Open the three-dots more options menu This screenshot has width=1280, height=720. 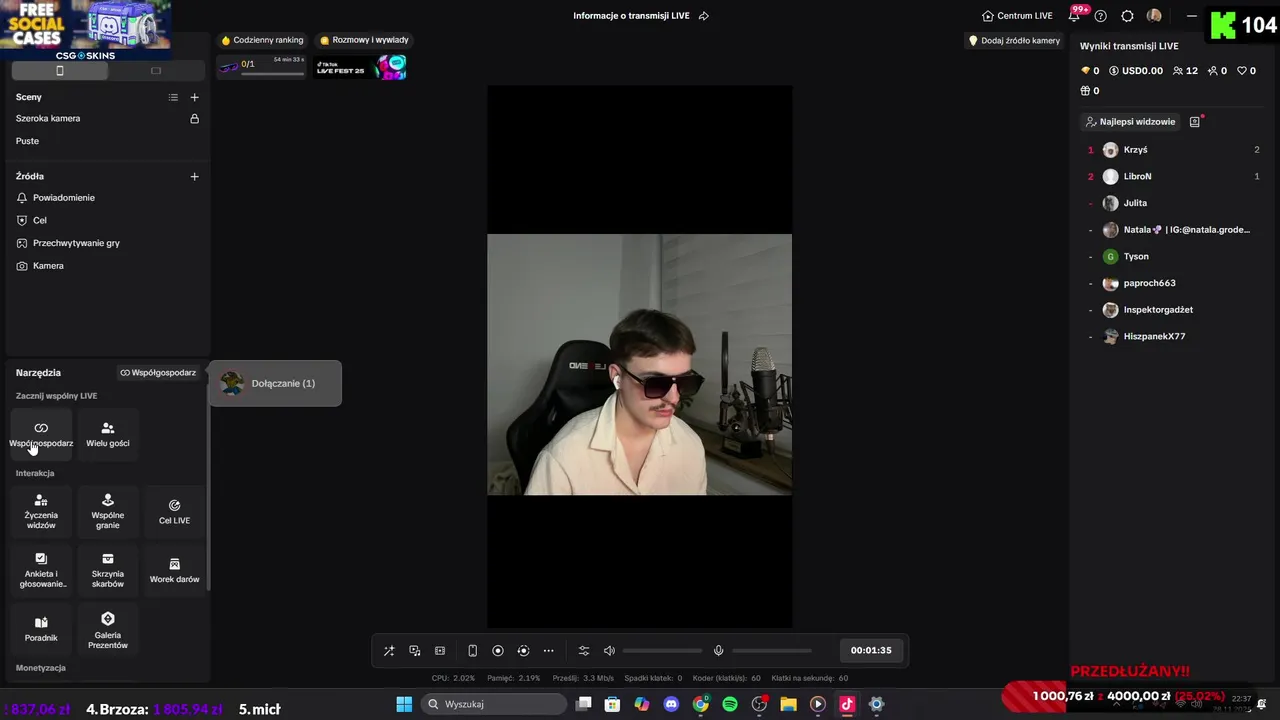[x=548, y=651]
